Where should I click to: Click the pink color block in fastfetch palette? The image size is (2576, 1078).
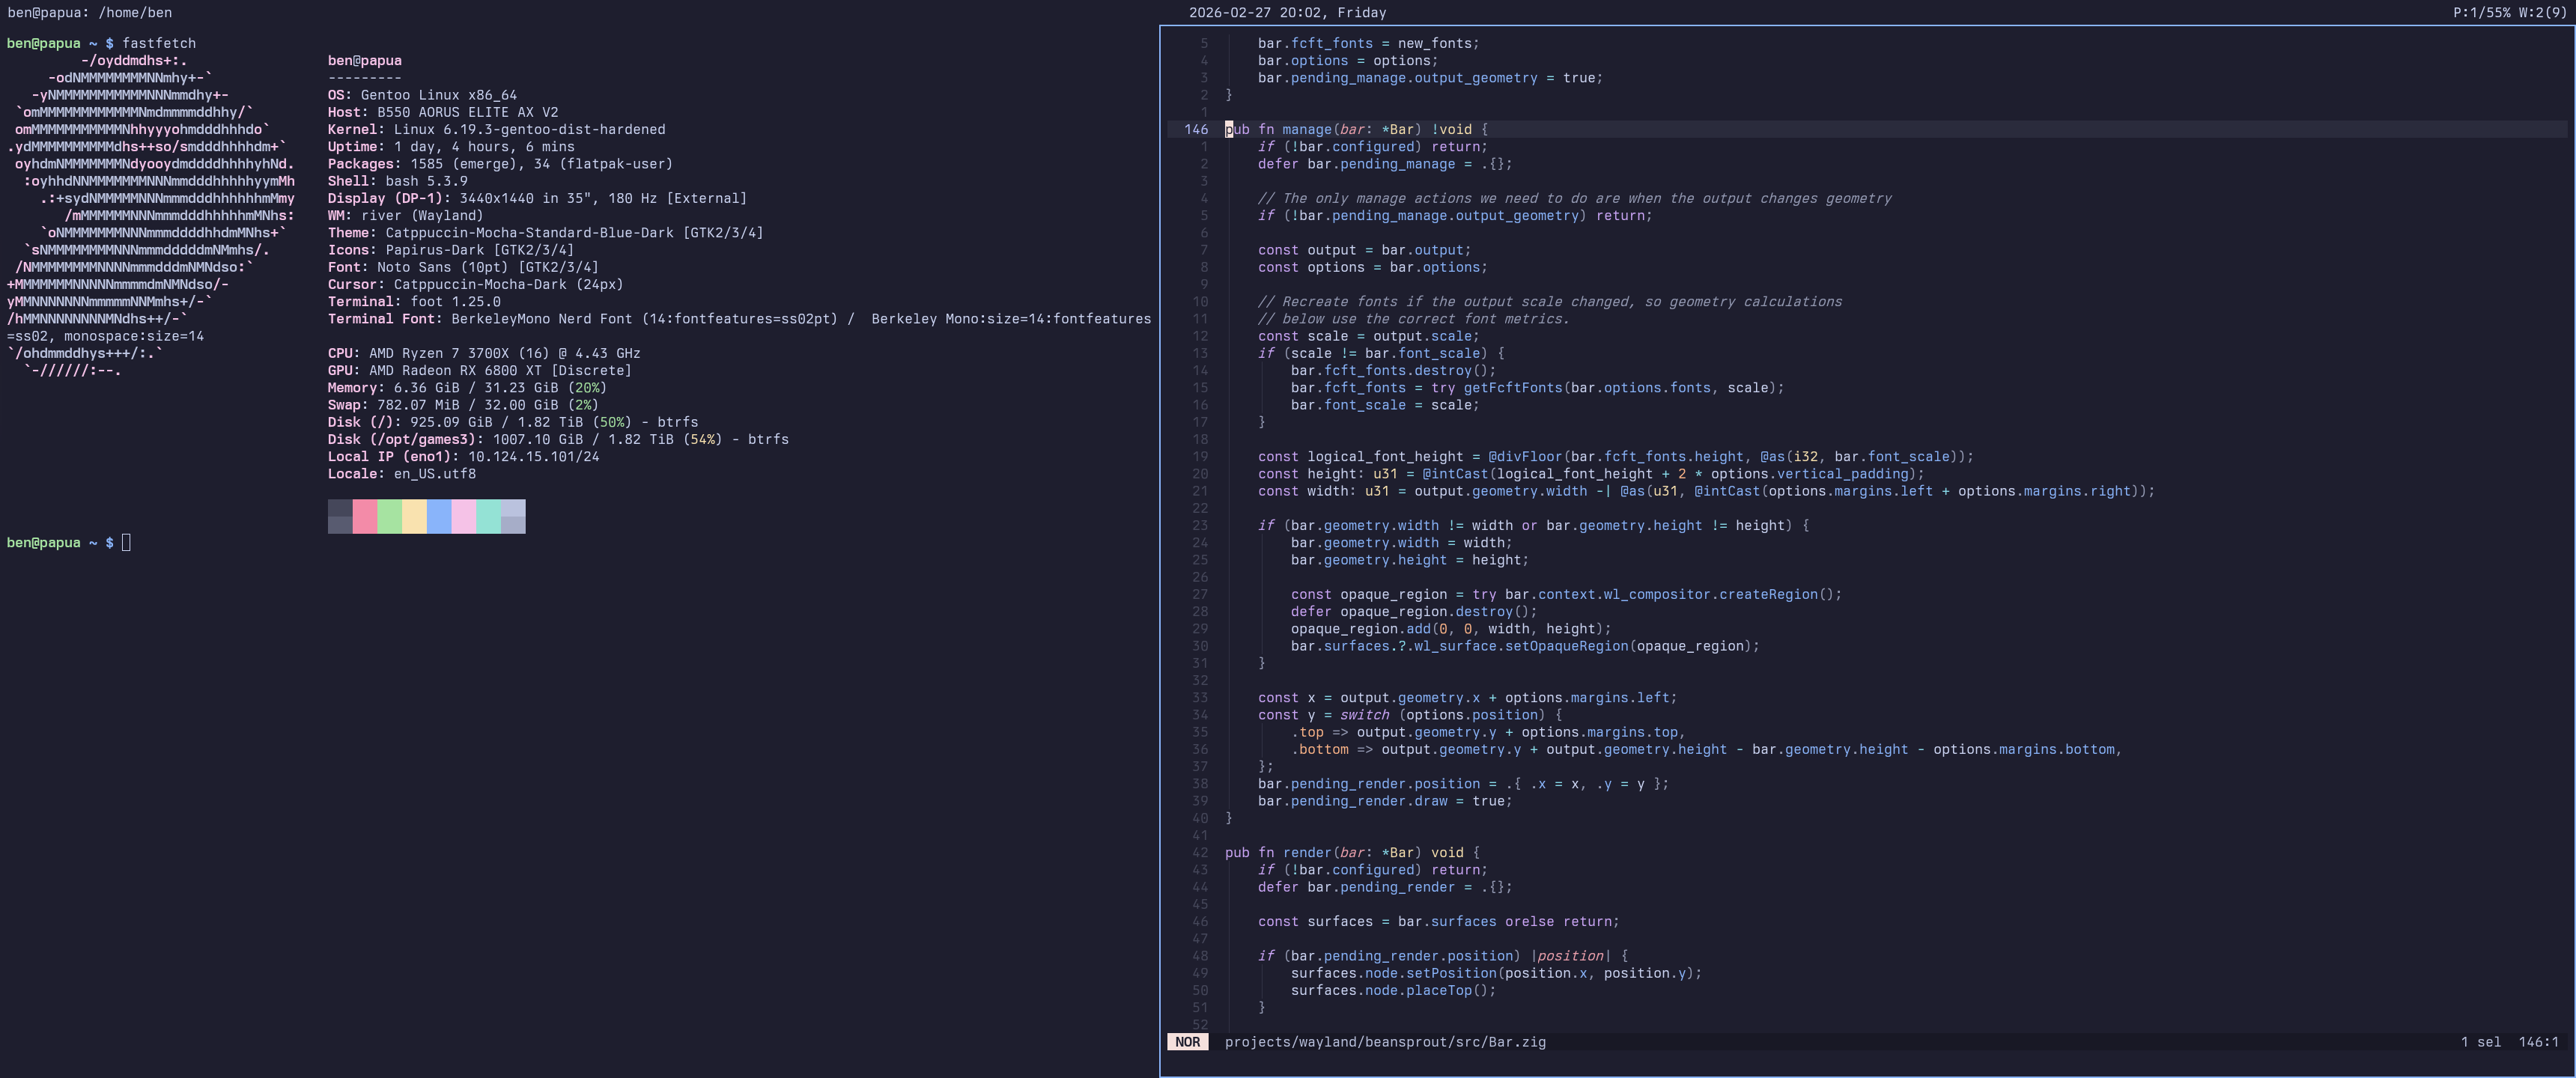coord(365,516)
